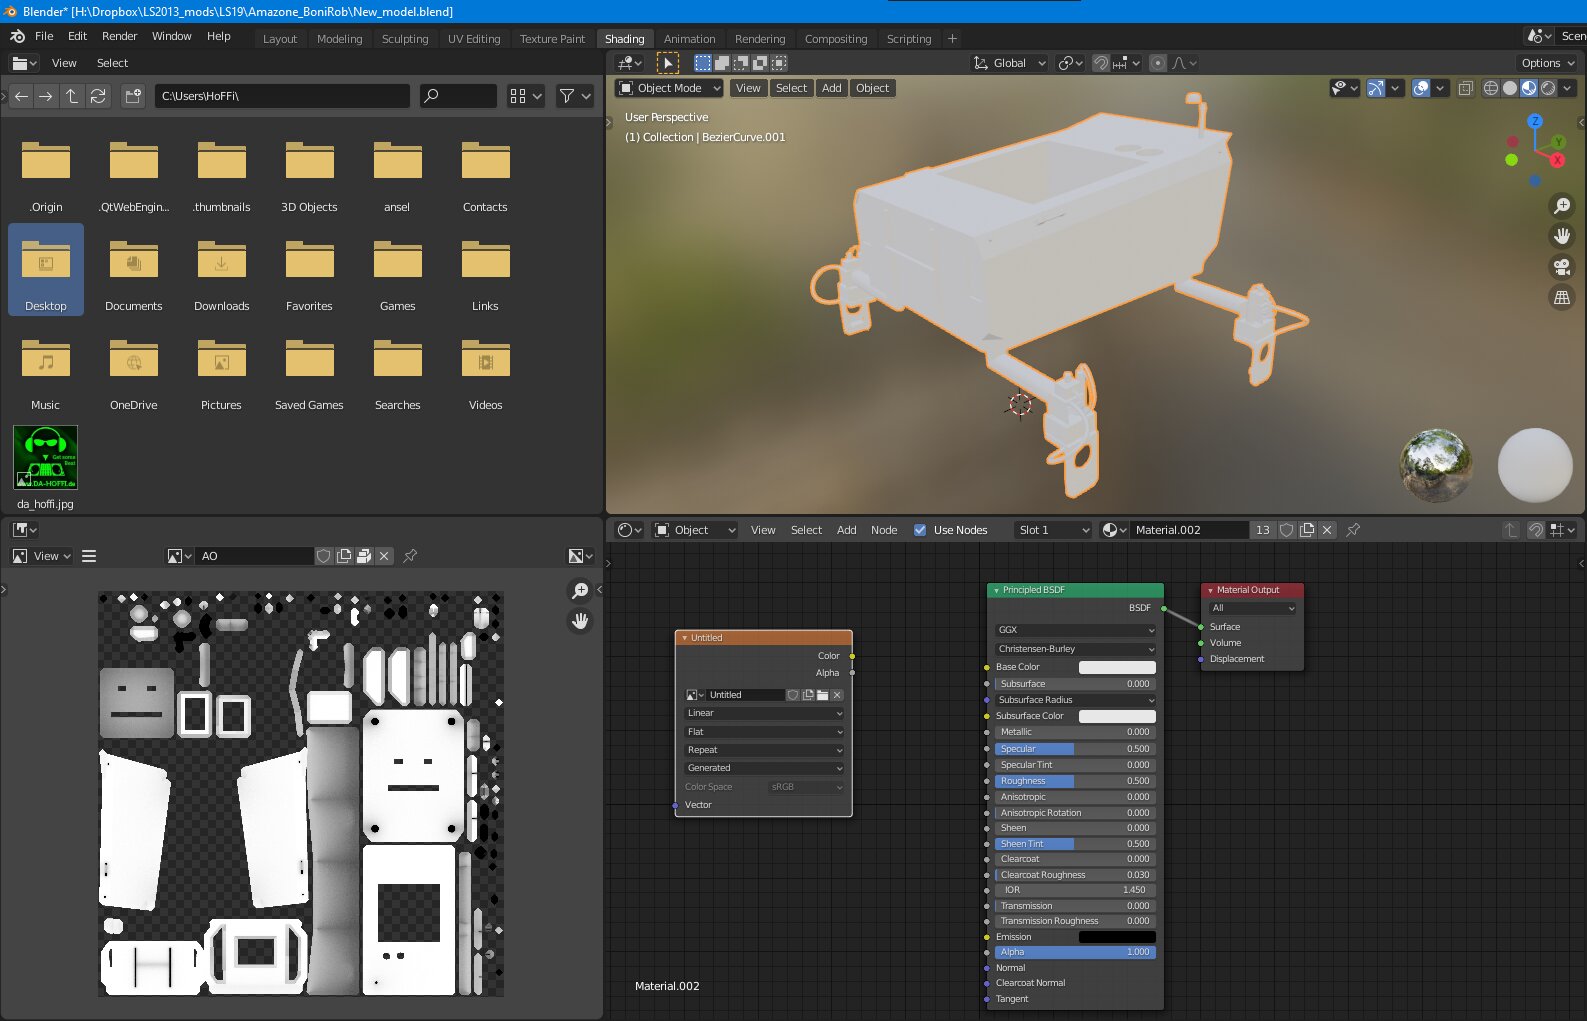Click the Add button in viewport header
This screenshot has width=1587, height=1021.
click(x=831, y=88)
